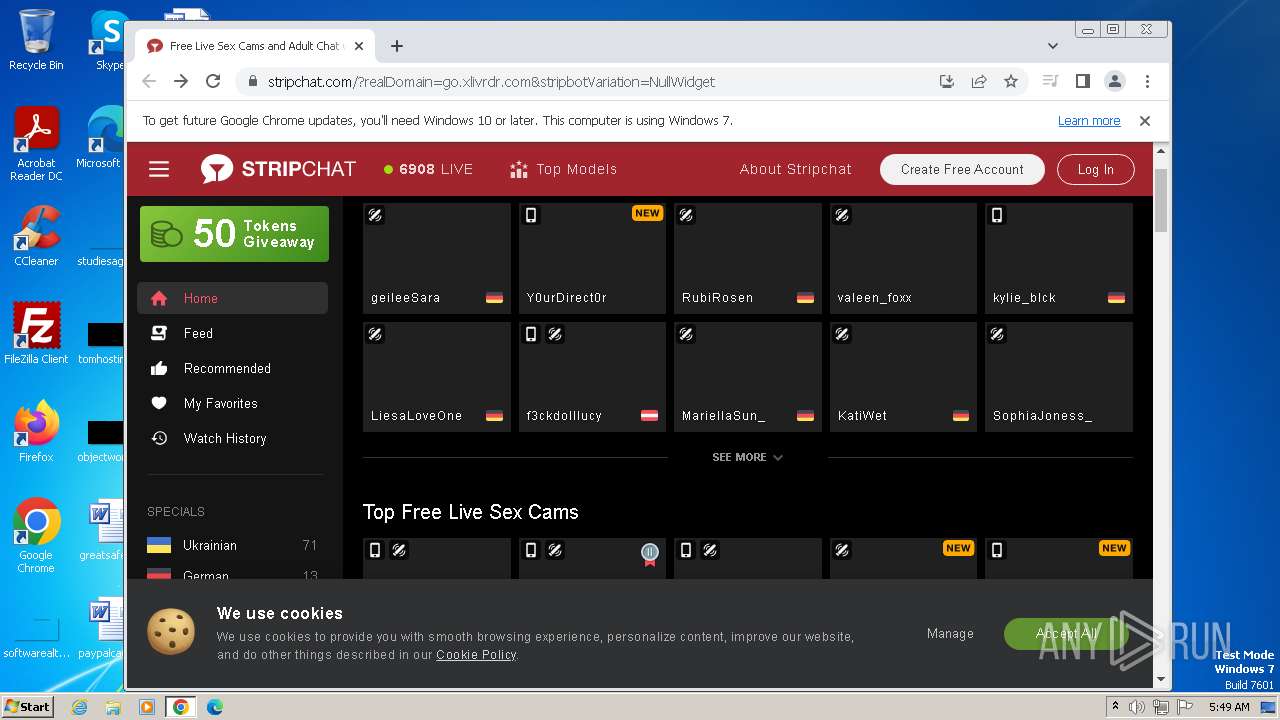This screenshot has width=1280, height=720.
Task: Open the MariellaSun_ thumbnail
Action: coord(748,376)
